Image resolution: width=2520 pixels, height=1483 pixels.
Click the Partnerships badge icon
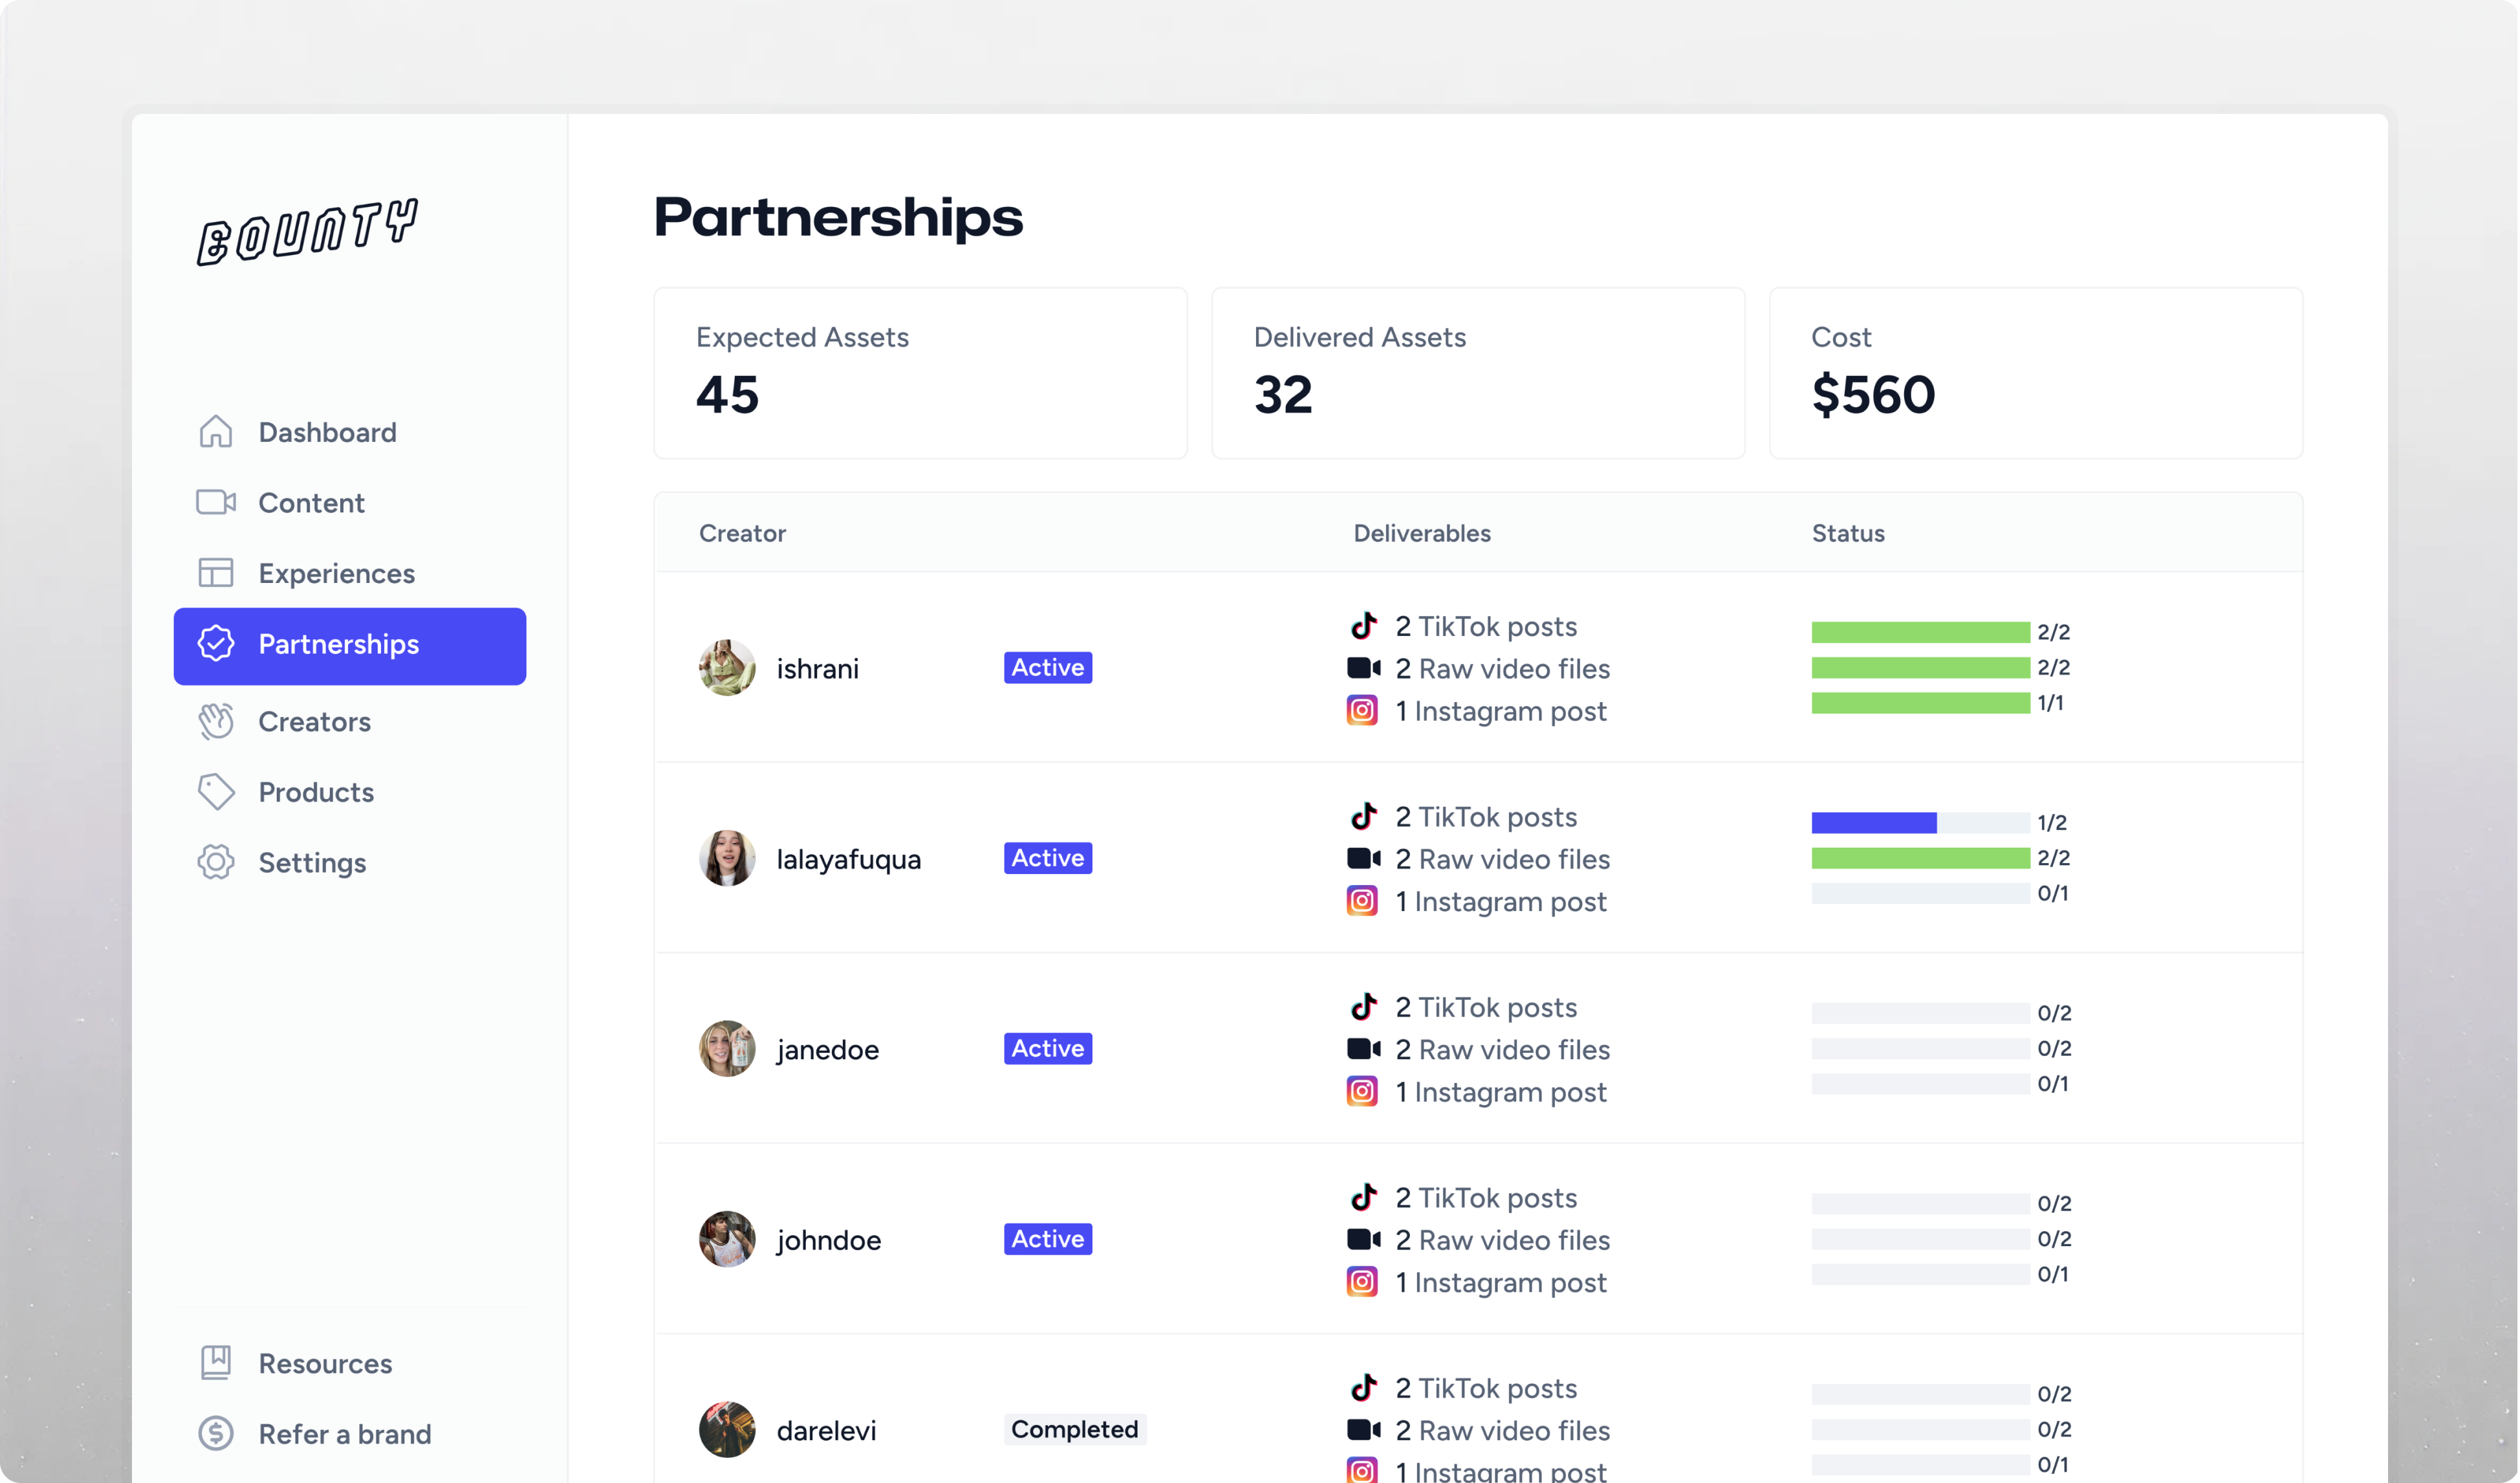click(x=215, y=645)
